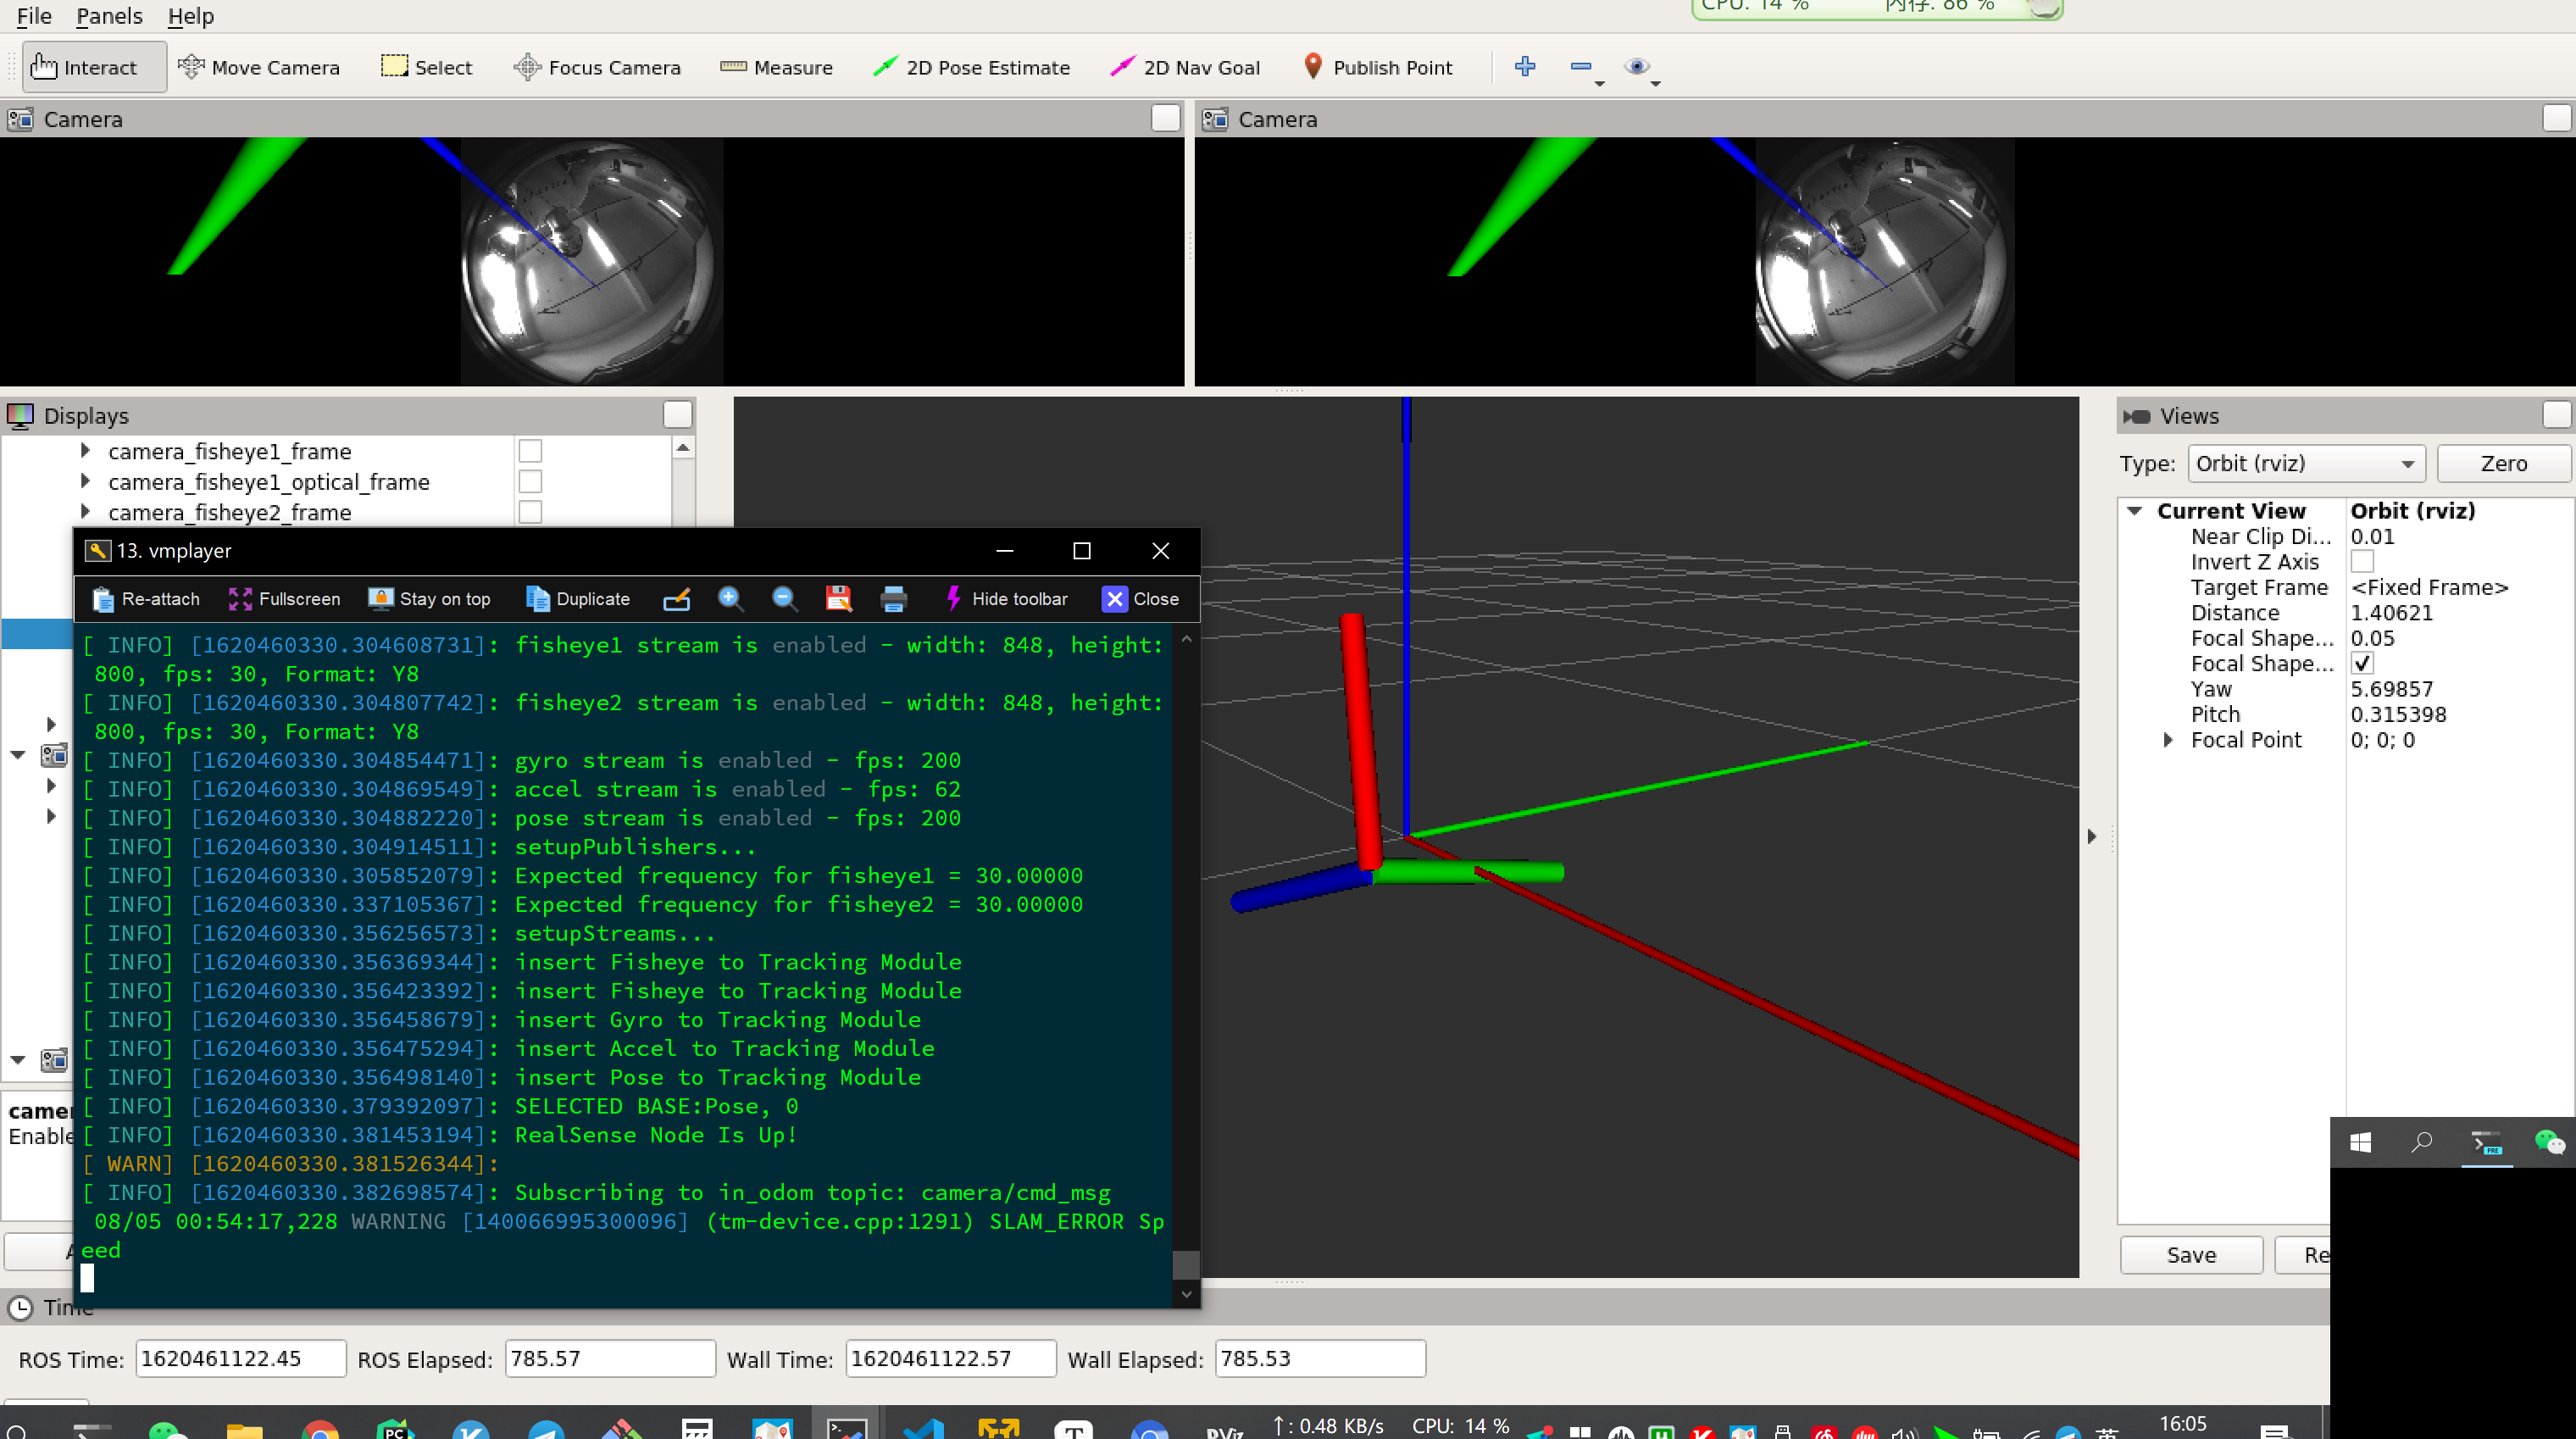Activate the Publish Point tool

point(1378,67)
